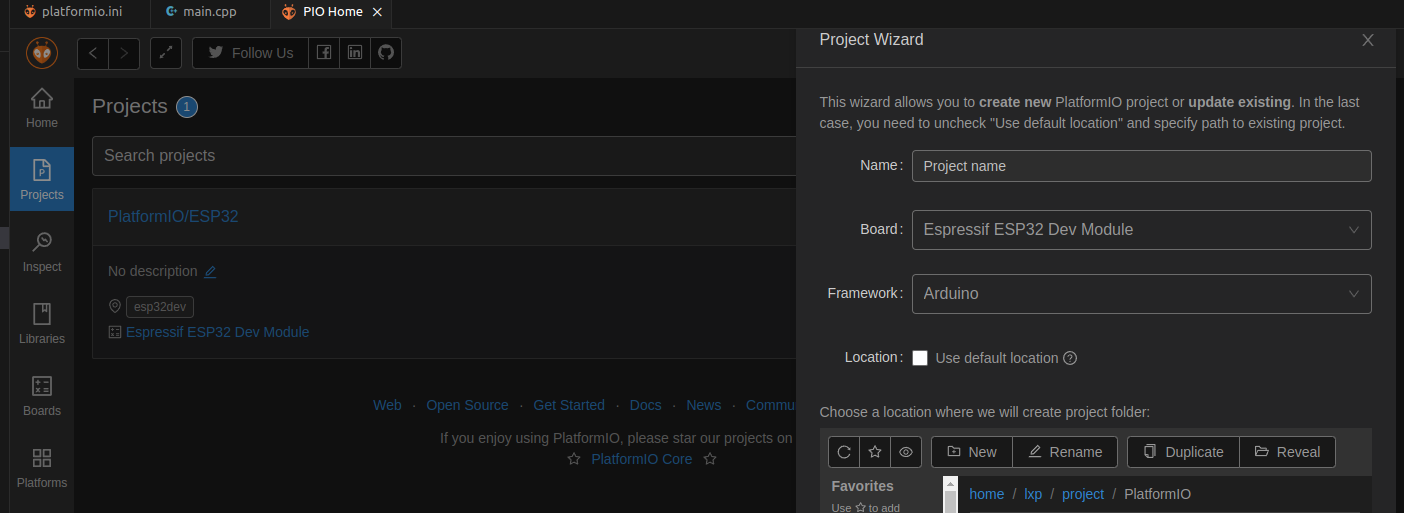
Task: Go to Home in sidebar
Action: [x=41, y=109]
